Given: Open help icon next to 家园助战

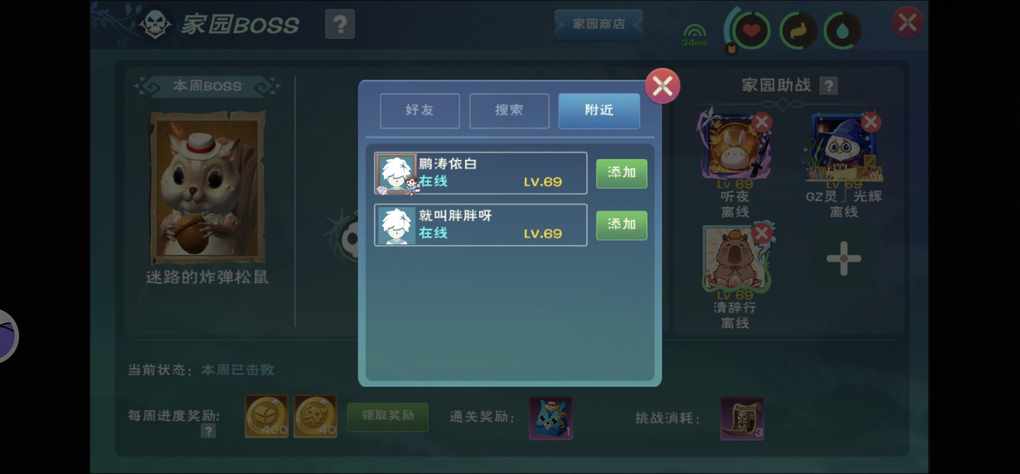Looking at the screenshot, I should 828,86.
